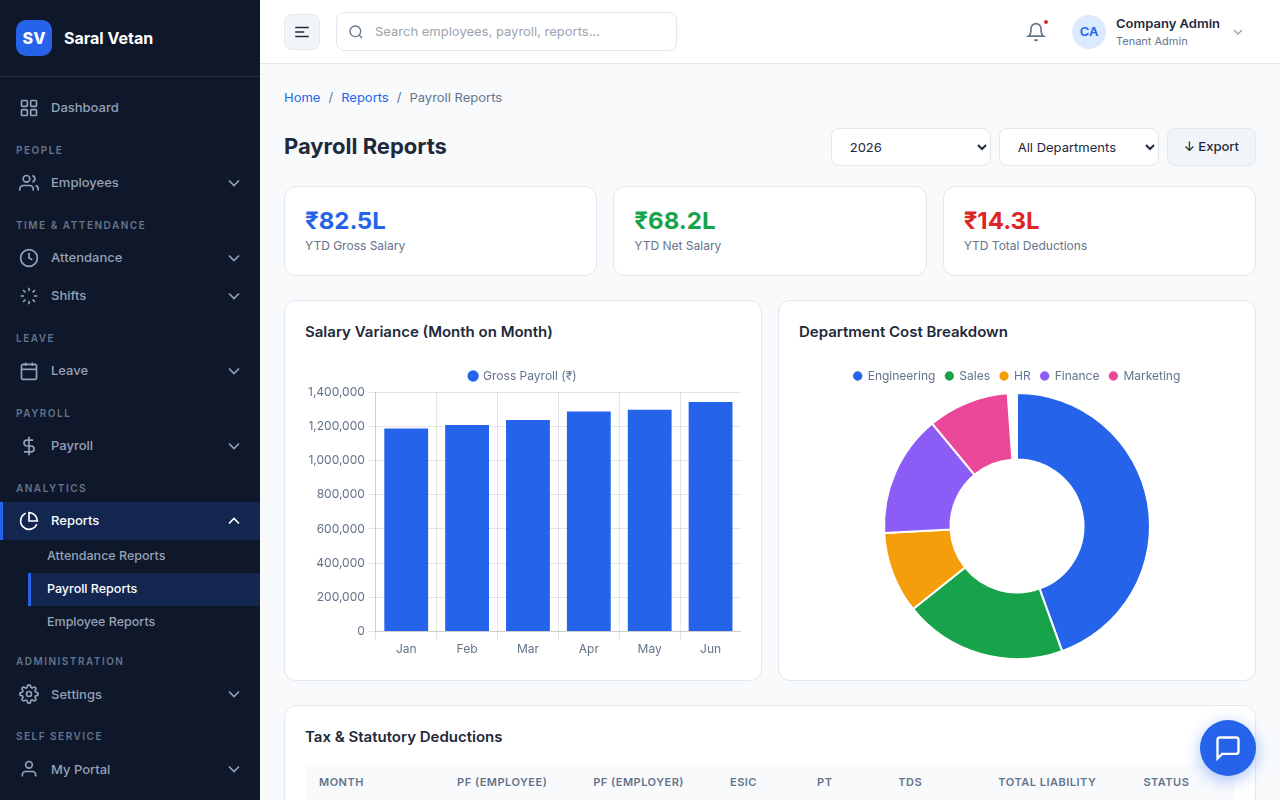This screenshot has height=800, width=1280.
Task: Click the SV logo icon
Action: (34, 38)
